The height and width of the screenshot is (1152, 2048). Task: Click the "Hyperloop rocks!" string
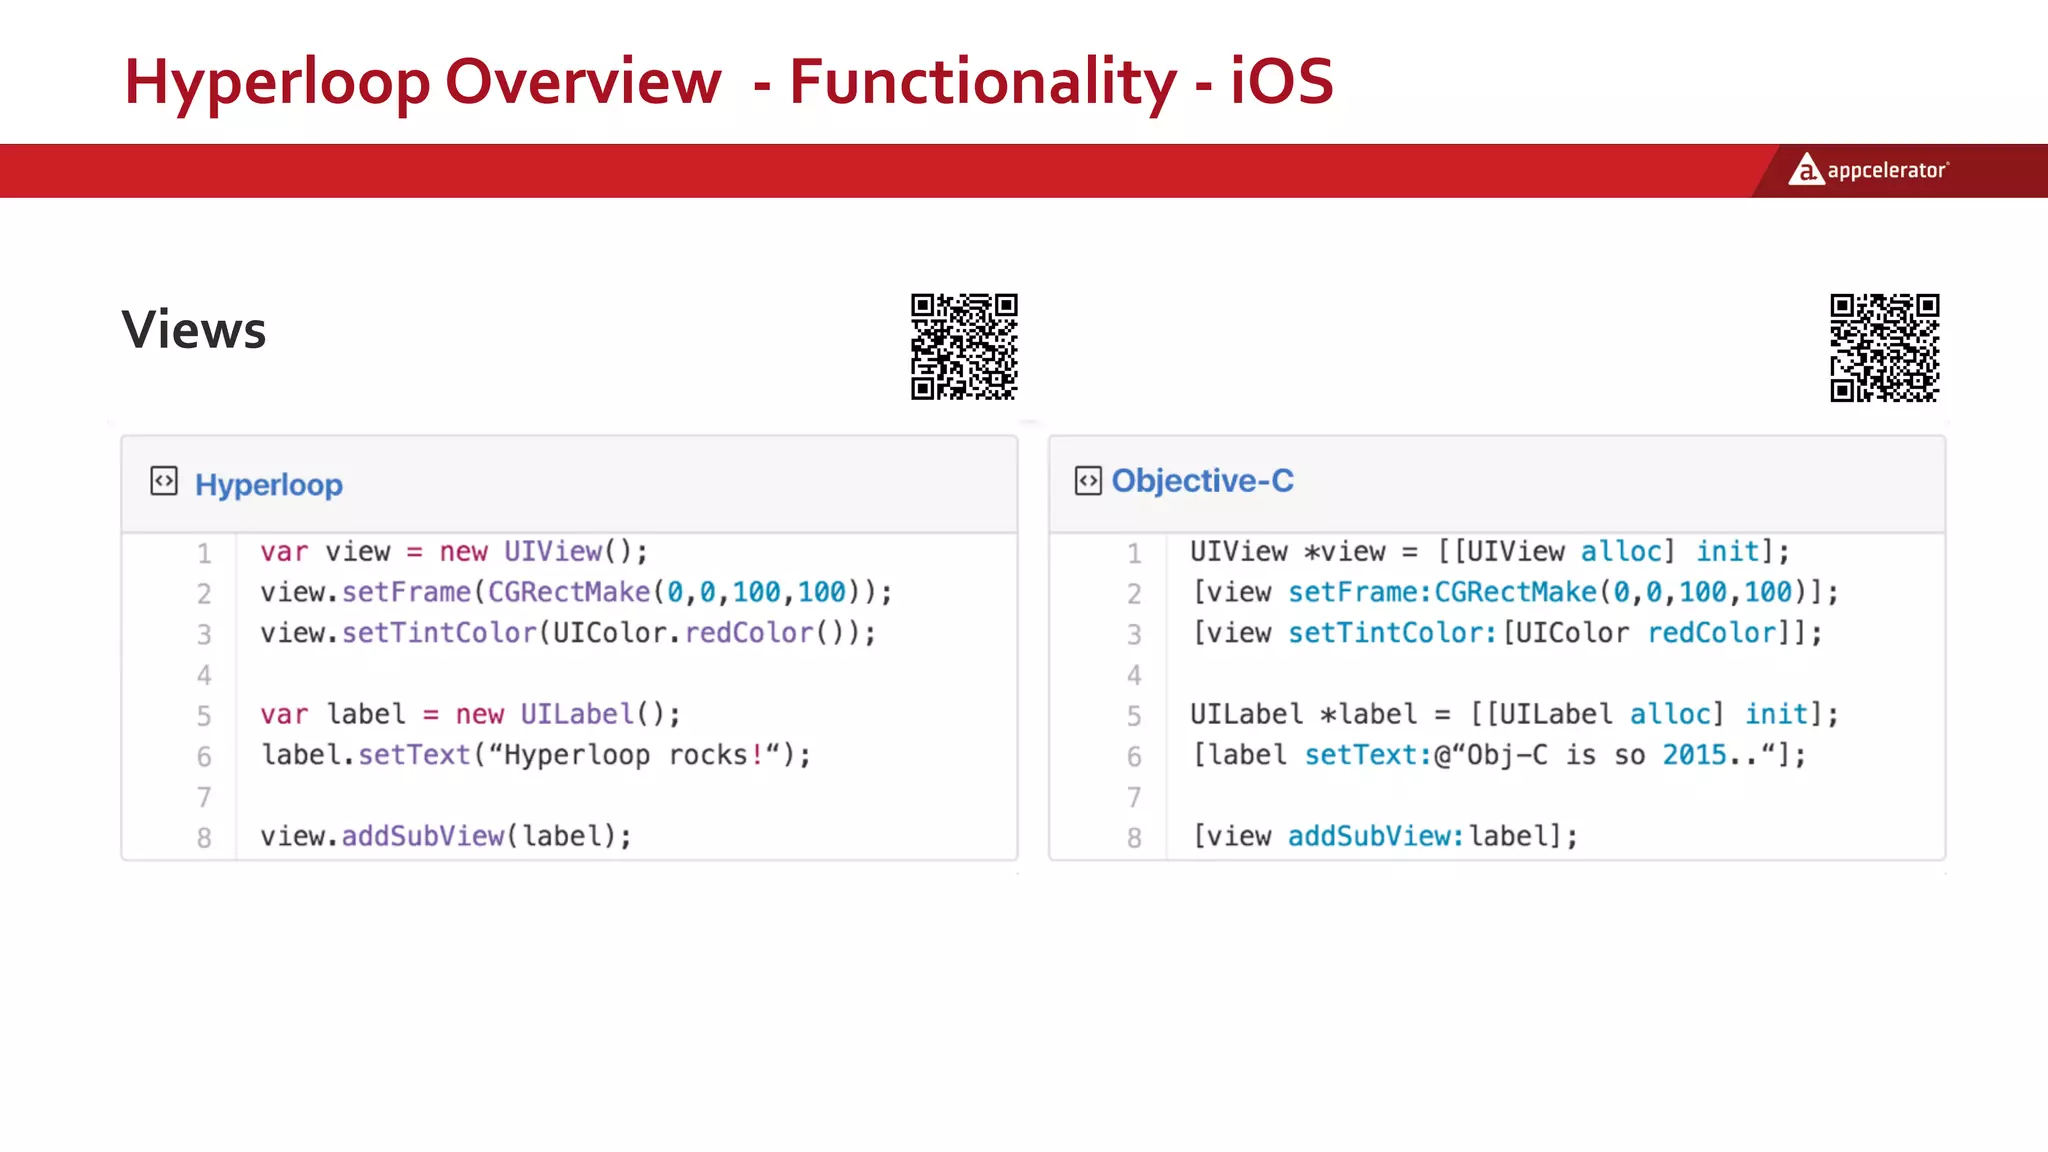634,755
